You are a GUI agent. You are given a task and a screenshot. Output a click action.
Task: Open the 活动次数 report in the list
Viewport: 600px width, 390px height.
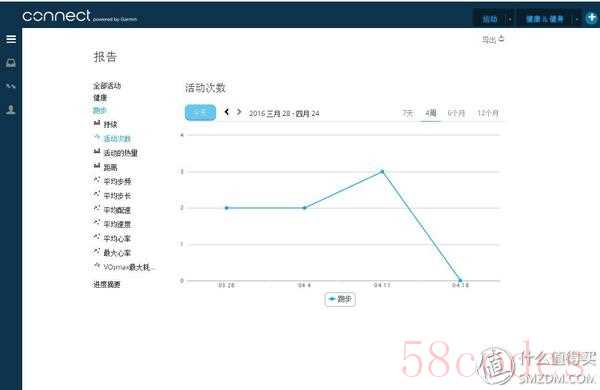[x=117, y=139]
